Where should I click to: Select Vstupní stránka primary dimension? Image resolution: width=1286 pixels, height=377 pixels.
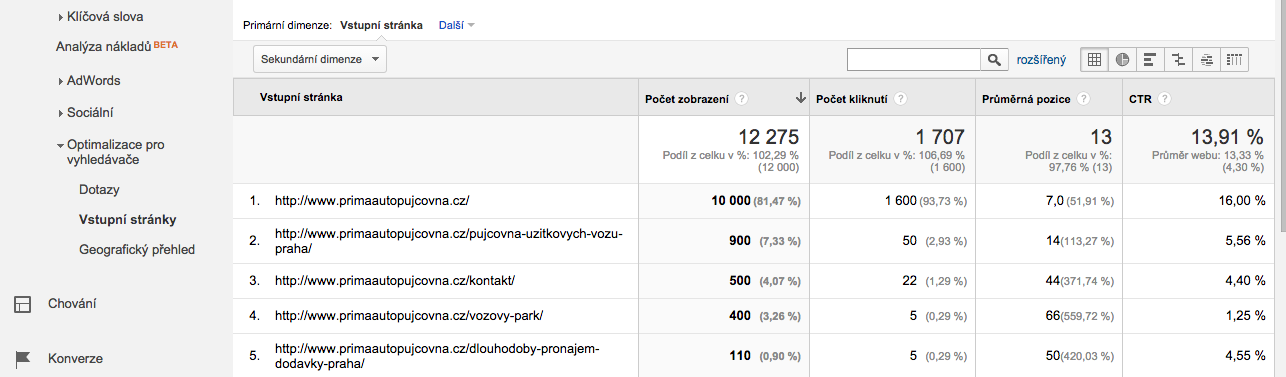381,25
